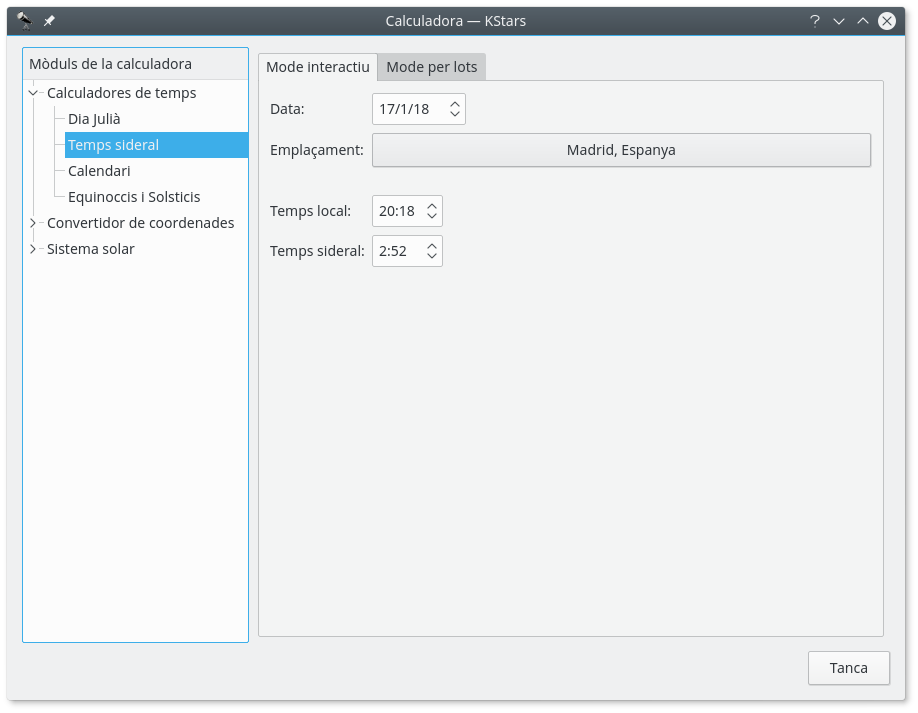This screenshot has width=918, height=713.
Task: Decrease Temps sideral with down arrow
Action: (432, 257)
